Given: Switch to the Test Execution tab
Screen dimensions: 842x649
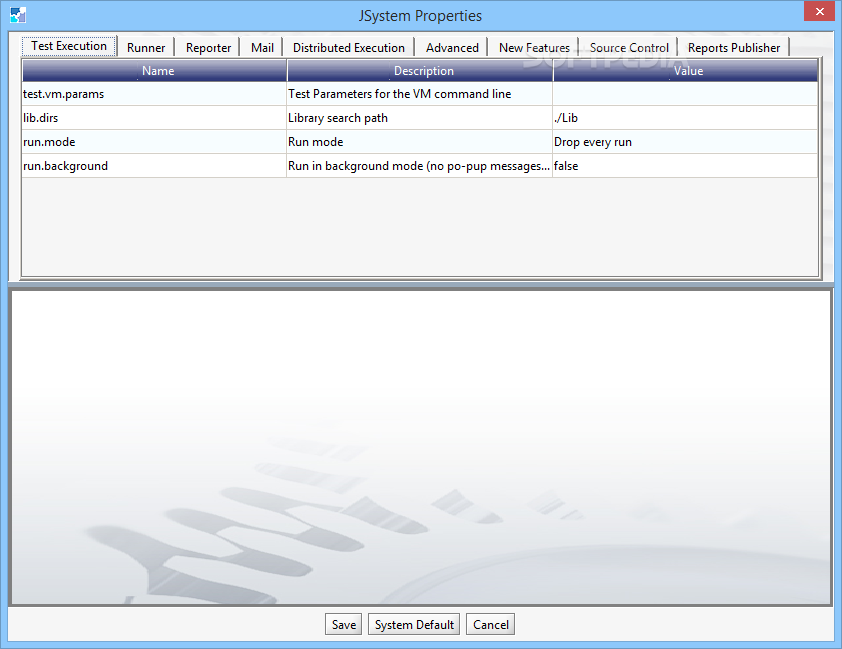Looking at the screenshot, I should coord(69,47).
